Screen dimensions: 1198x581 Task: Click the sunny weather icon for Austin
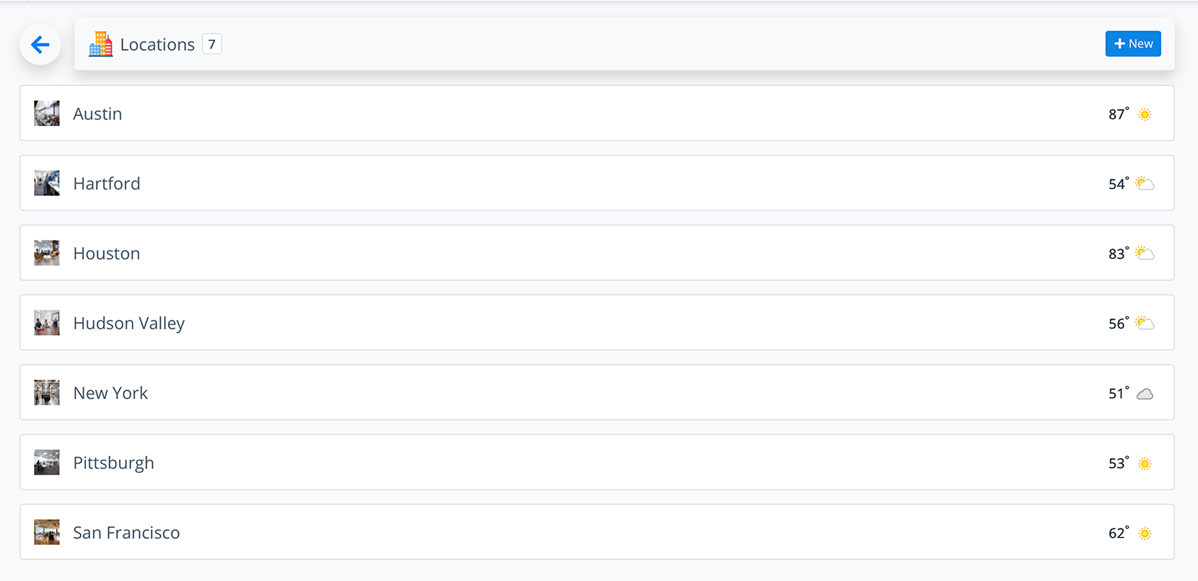click(x=1145, y=114)
